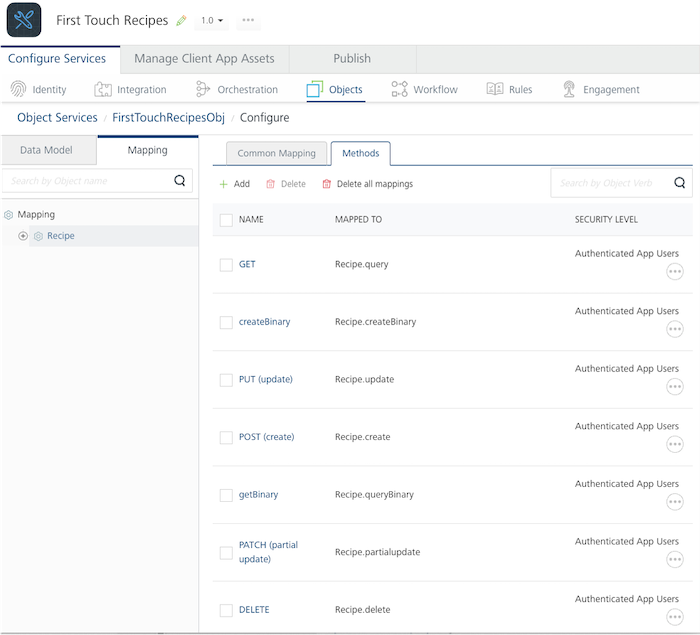Open more options for getBinary row

[x=675, y=502]
